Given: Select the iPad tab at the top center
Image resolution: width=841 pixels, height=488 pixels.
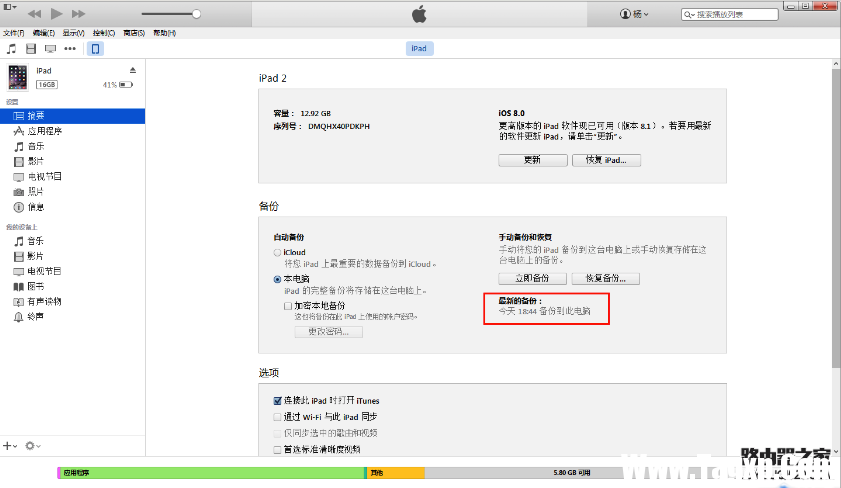Looking at the screenshot, I should pyautogui.click(x=419, y=48).
